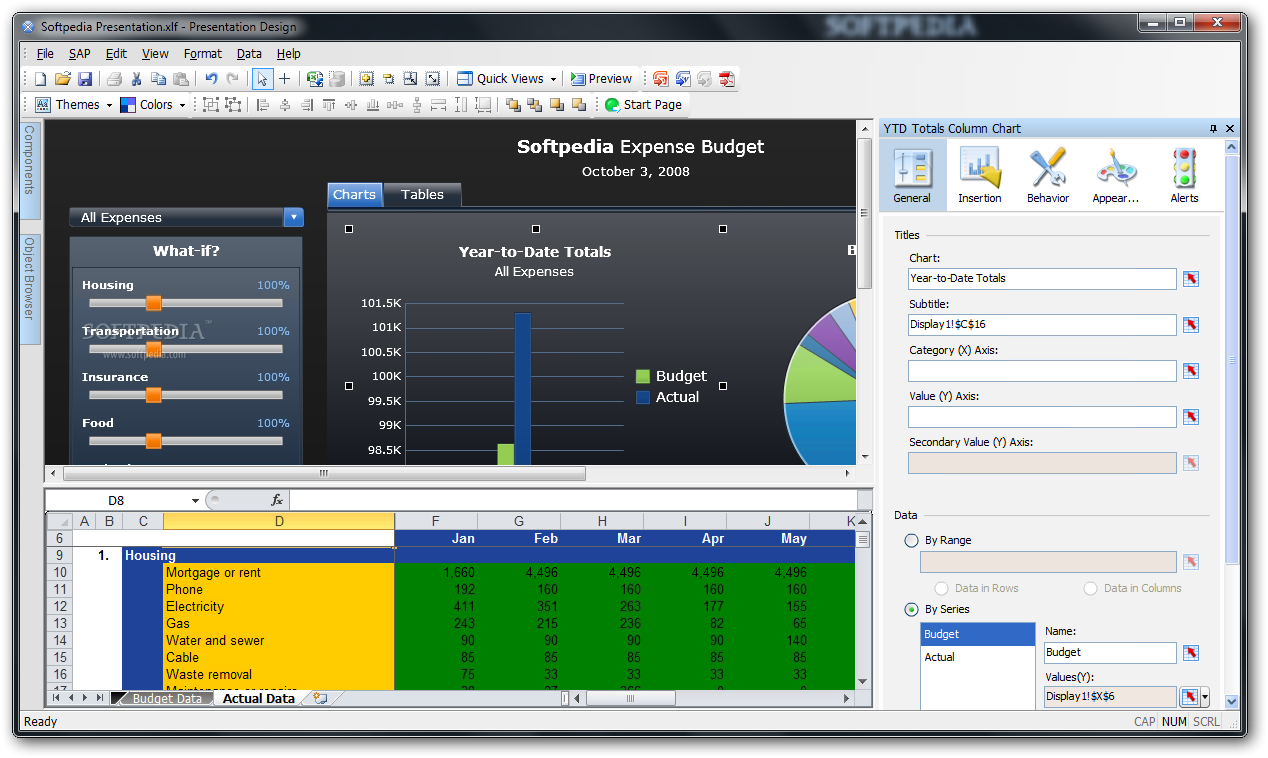
Task: Open the All Expenses dropdown
Action: pos(293,217)
